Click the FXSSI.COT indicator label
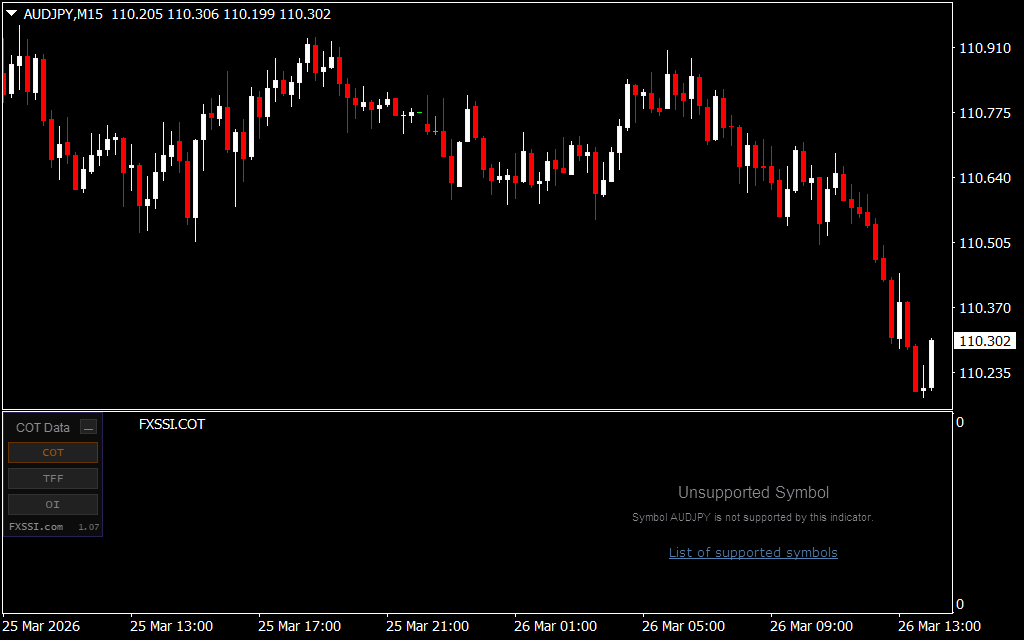Viewport: 1024px width, 640px height. pos(172,424)
